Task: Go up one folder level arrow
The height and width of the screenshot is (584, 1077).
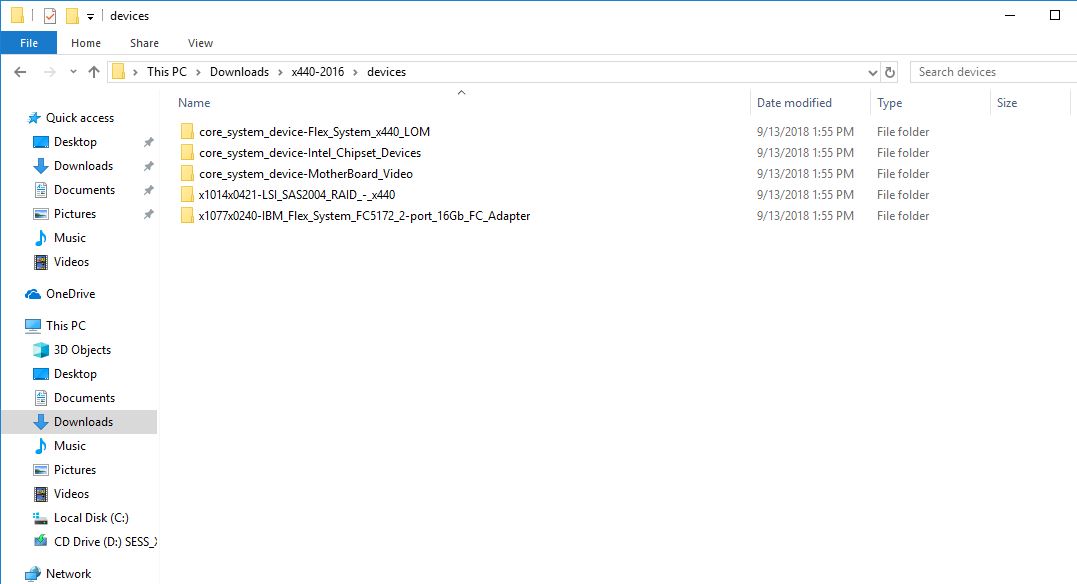Action: [94, 72]
